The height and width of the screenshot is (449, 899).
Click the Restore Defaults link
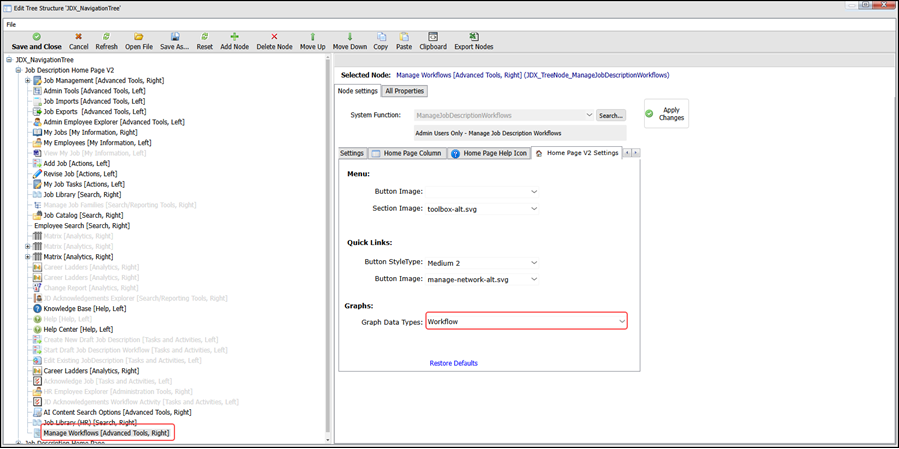pyautogui.click(x=454, y=364)
